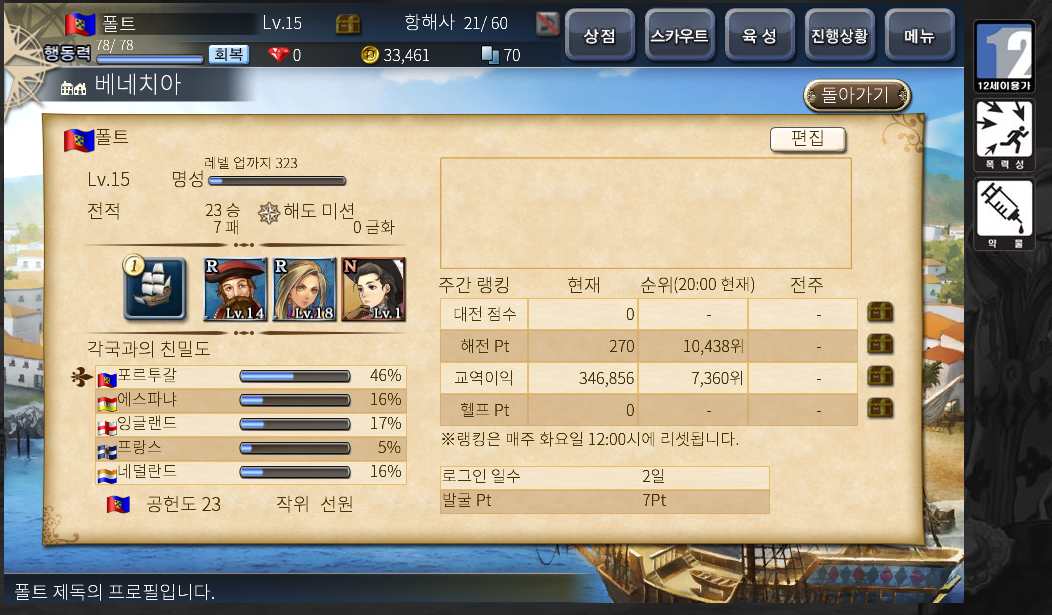Click the 돌아가기 back button
The height and width of the screenshot is (615, 1052).
[x=857, y=95]
